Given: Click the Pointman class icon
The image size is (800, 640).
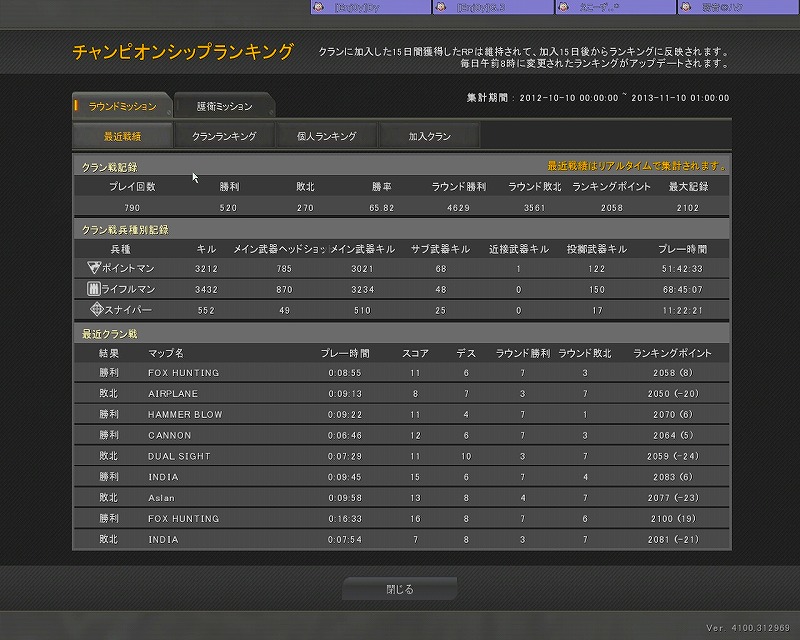Looking at the screenshot, I should [94, 268].
